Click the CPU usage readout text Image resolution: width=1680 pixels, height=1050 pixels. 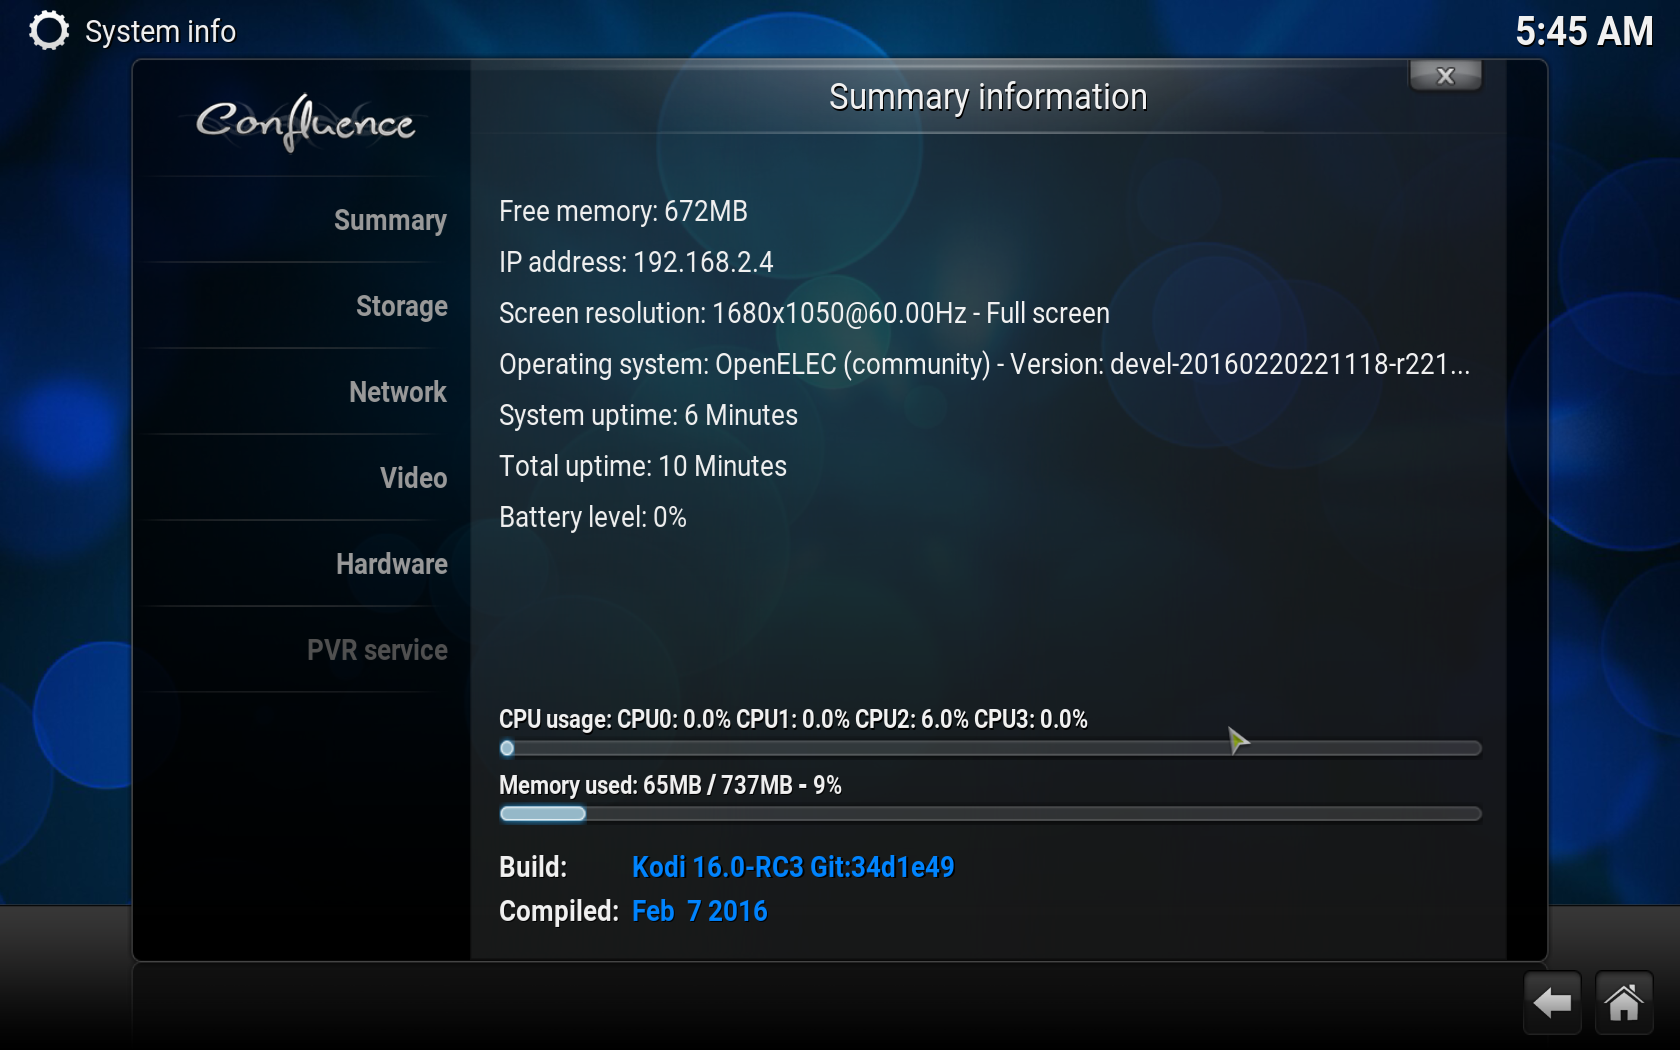[793, 719]
